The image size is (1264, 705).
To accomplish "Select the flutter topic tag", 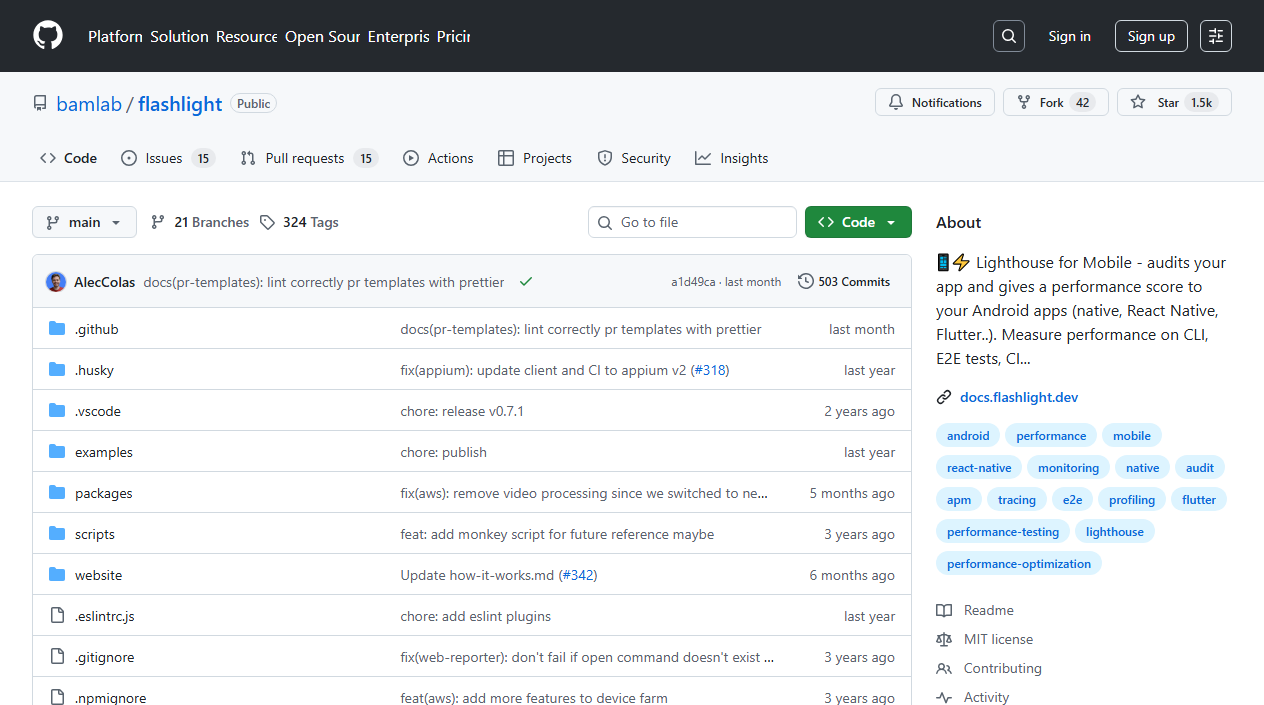I will coord(1199,500).
